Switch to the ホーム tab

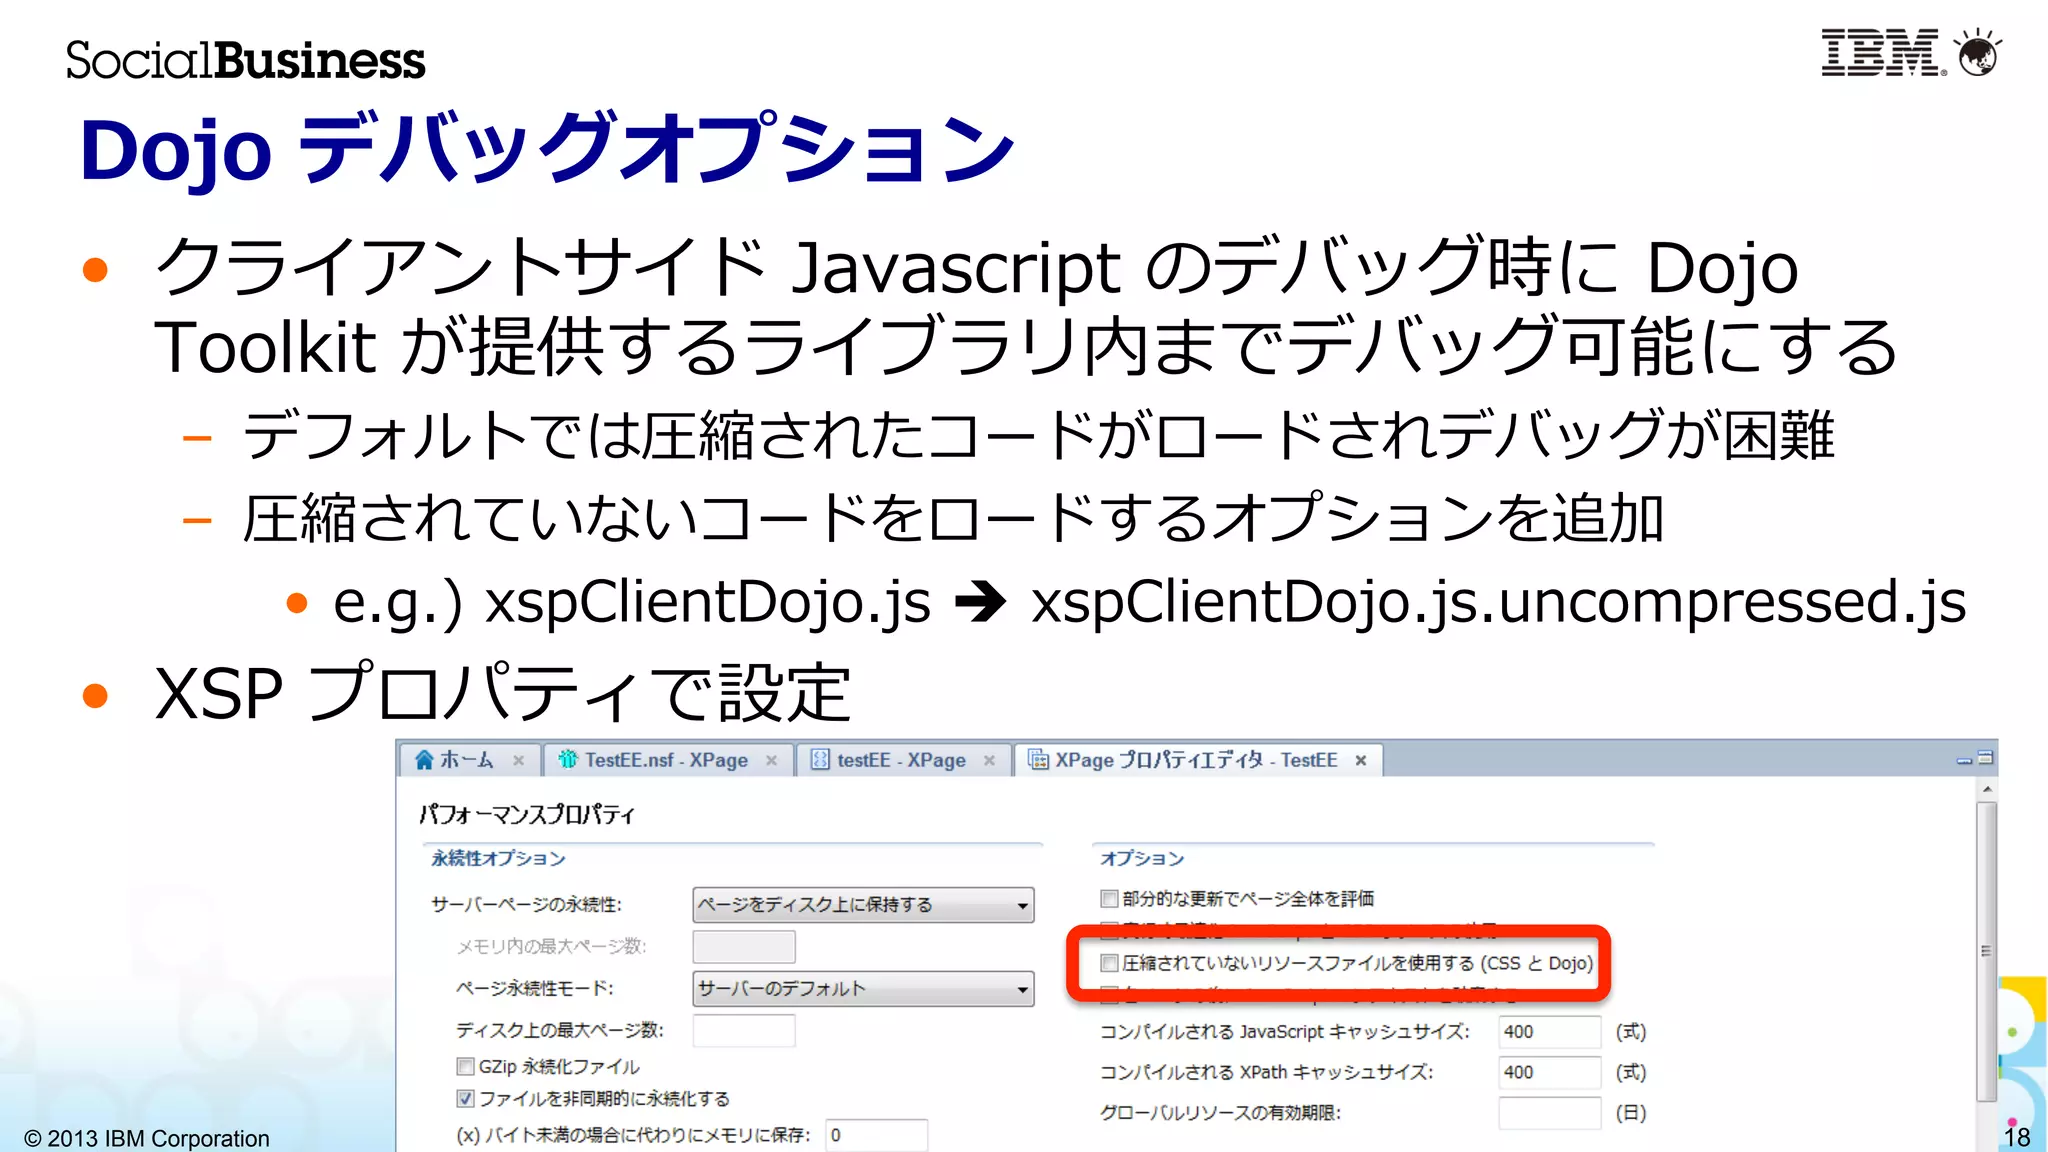(x=469, y=760)
